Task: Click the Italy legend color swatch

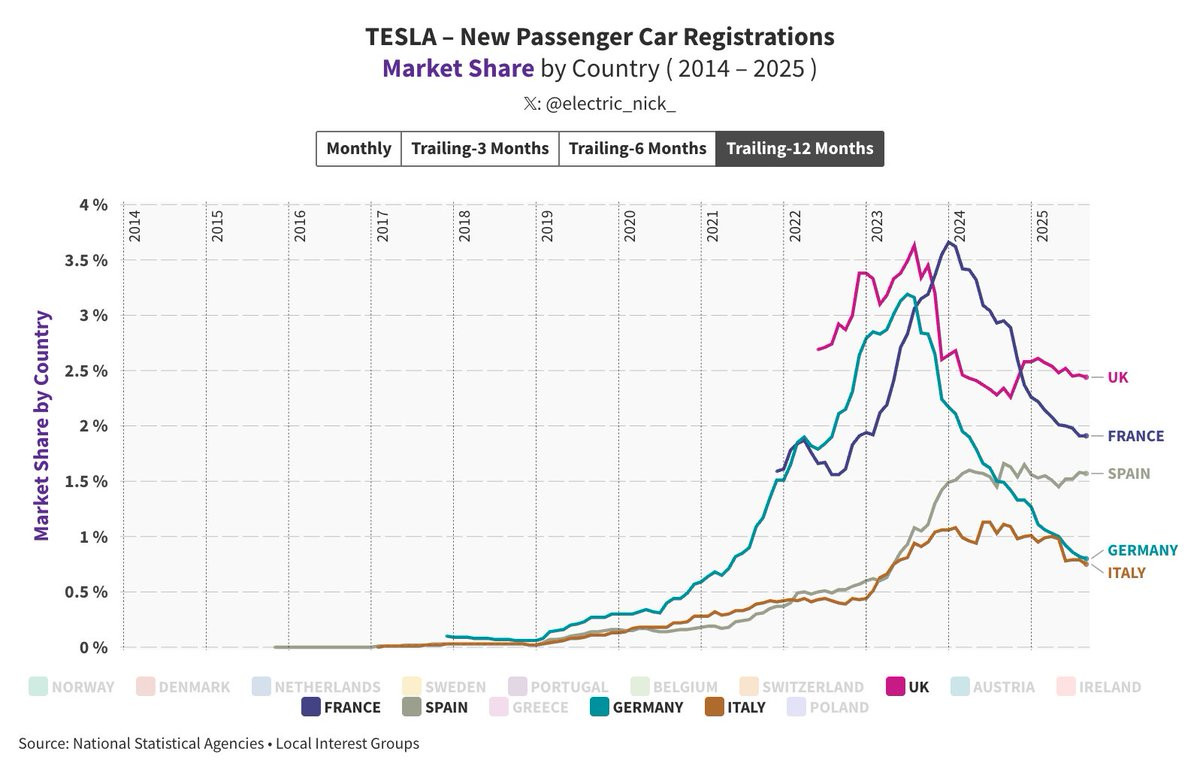Action: [x=715, y=707]
